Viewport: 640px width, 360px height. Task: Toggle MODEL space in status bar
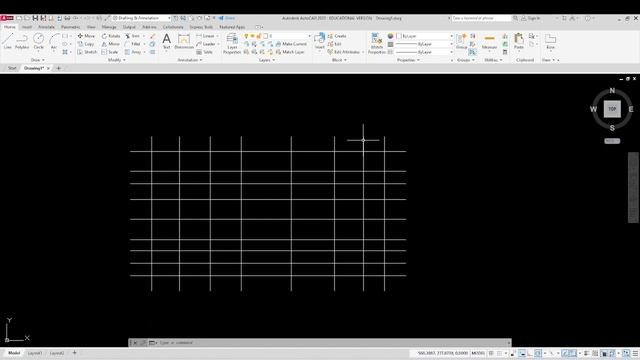click(478, 353)
